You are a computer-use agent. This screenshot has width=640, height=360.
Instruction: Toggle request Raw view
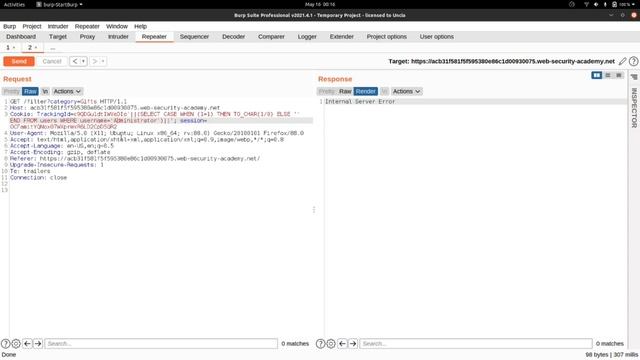point(30,91)
